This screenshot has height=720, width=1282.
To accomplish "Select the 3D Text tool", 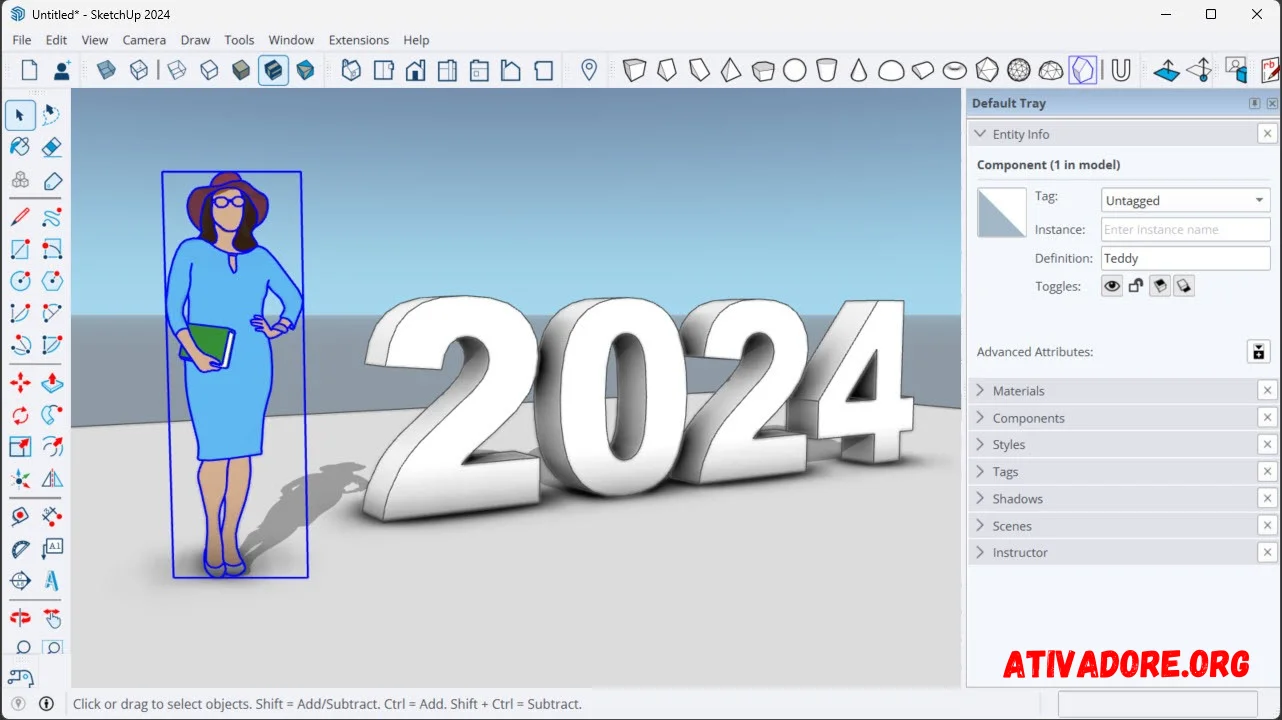I will (x=52, y=581).
